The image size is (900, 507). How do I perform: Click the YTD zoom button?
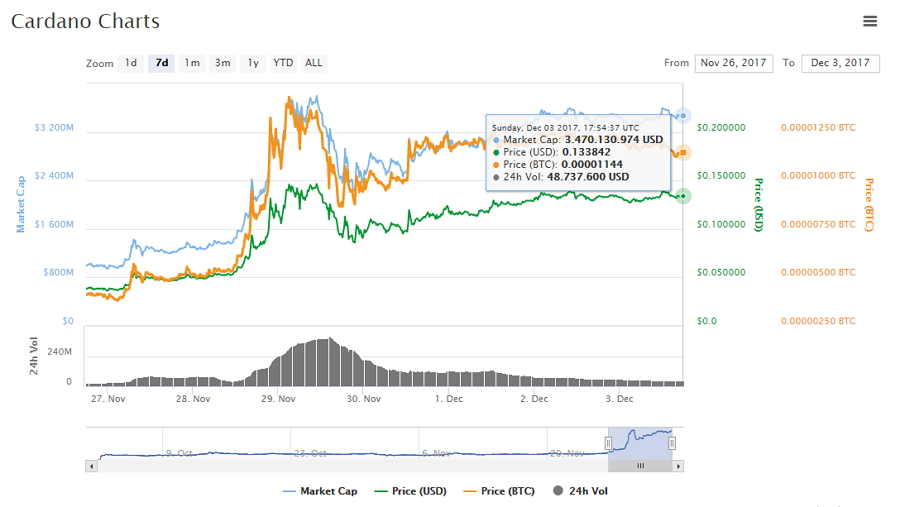point(283,63)
